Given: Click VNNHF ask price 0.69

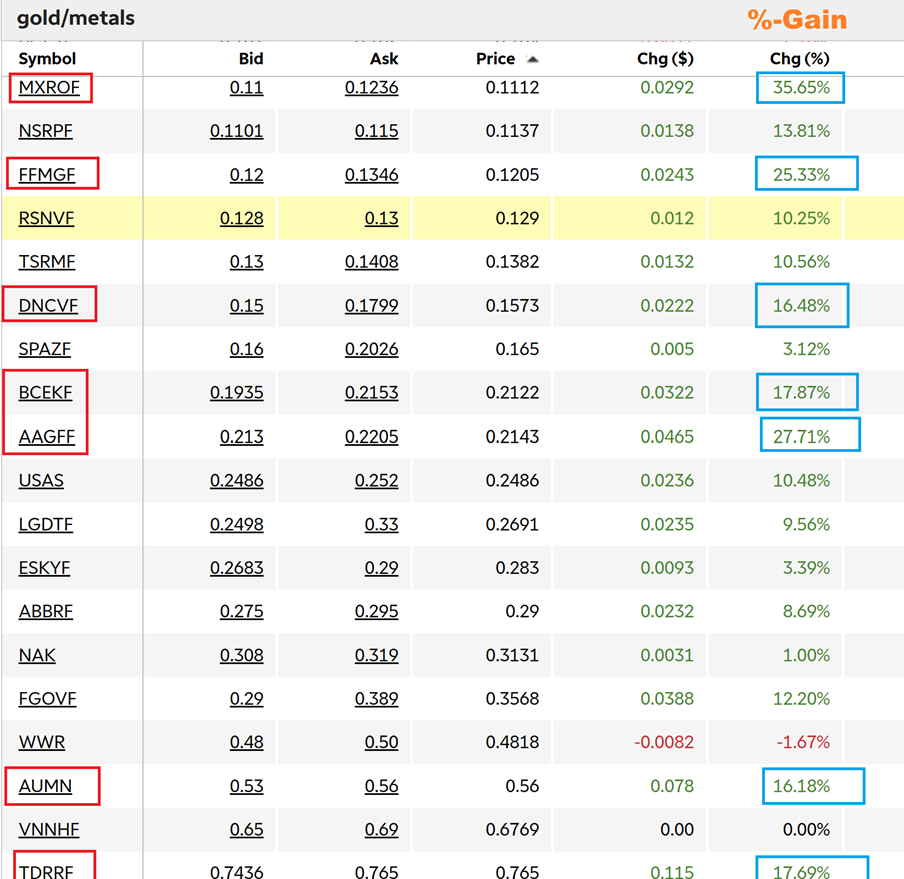Looking at the screenshot, I should 381,830.
